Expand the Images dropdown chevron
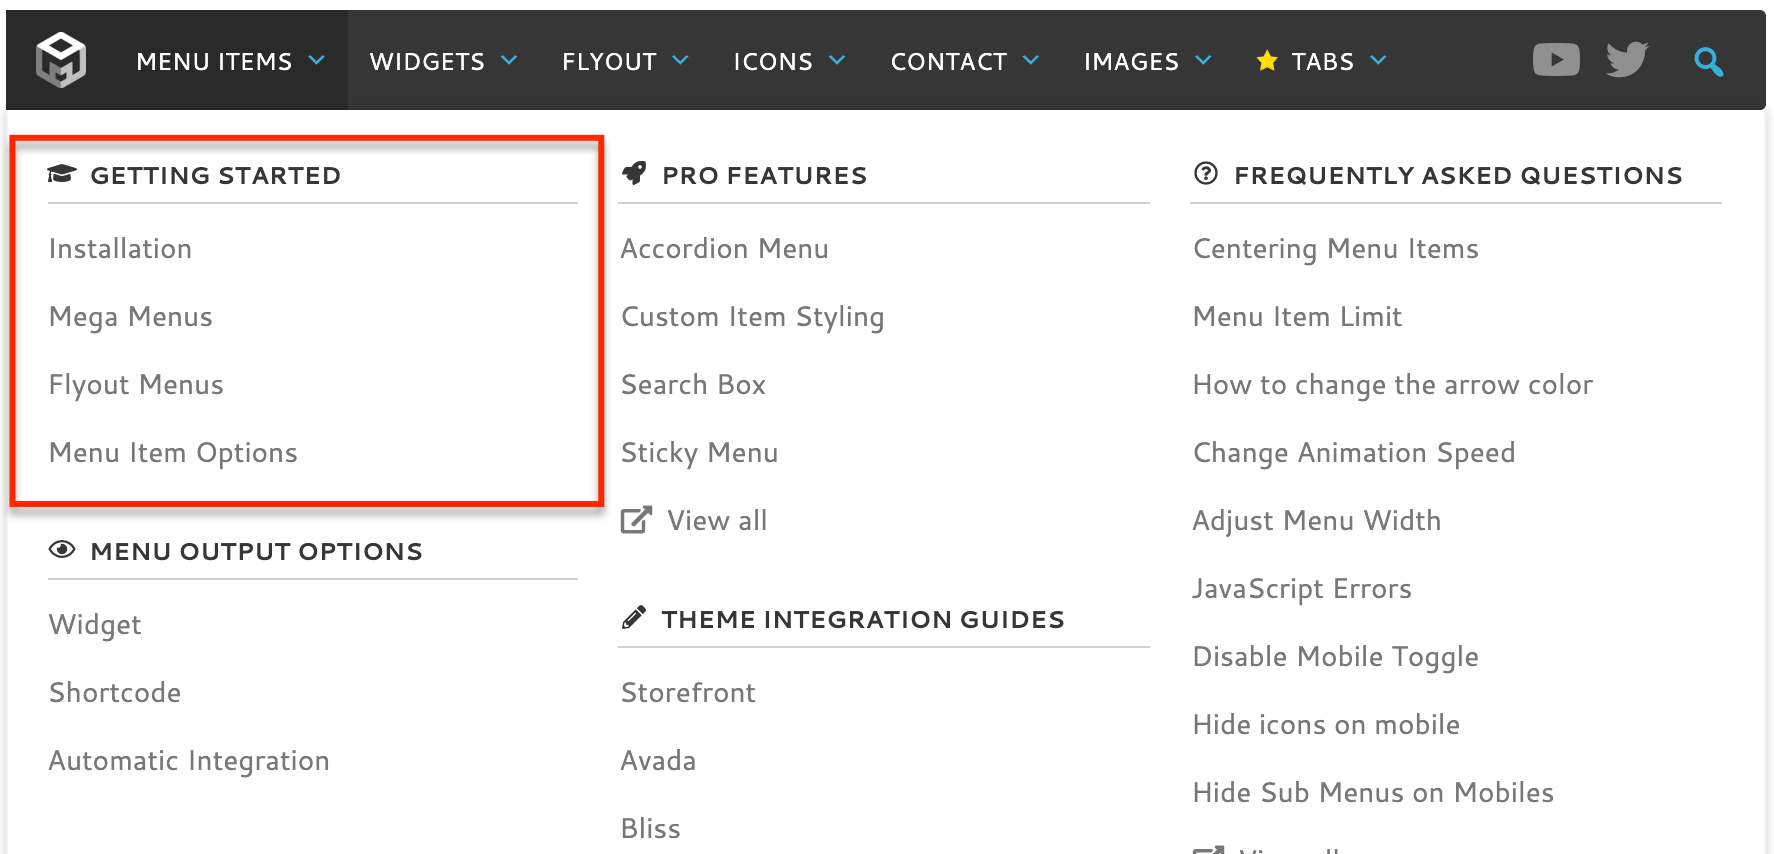 tap(1203, 61)
